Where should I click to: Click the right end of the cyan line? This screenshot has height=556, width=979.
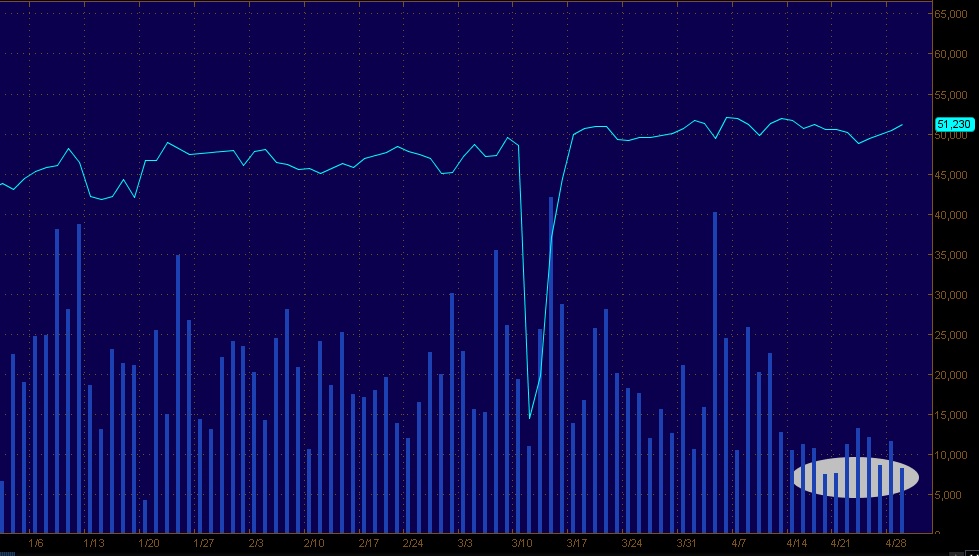(902, 125)
